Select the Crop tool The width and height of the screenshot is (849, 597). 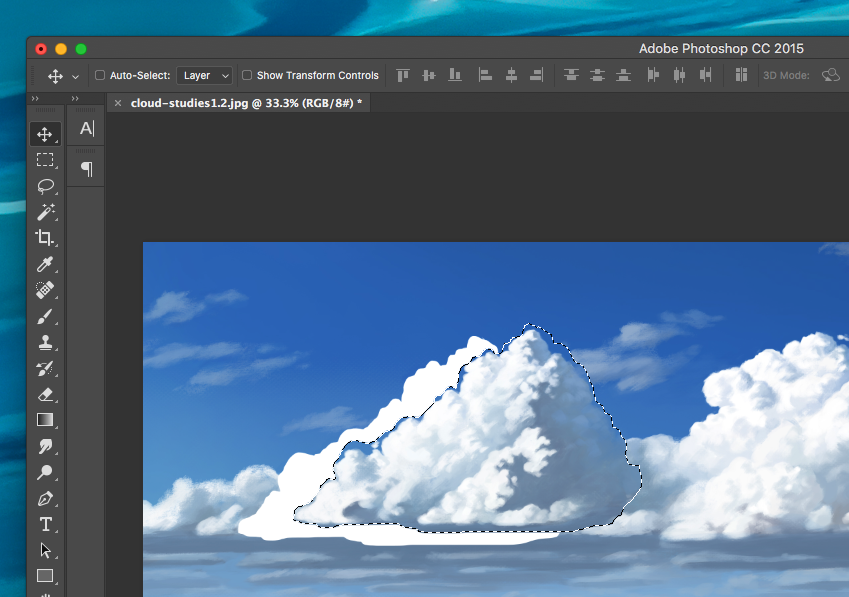coord(45,238)
